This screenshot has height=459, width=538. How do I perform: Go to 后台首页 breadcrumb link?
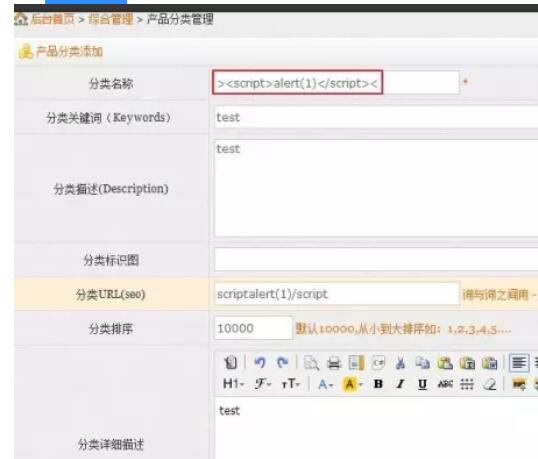(52, 19)
